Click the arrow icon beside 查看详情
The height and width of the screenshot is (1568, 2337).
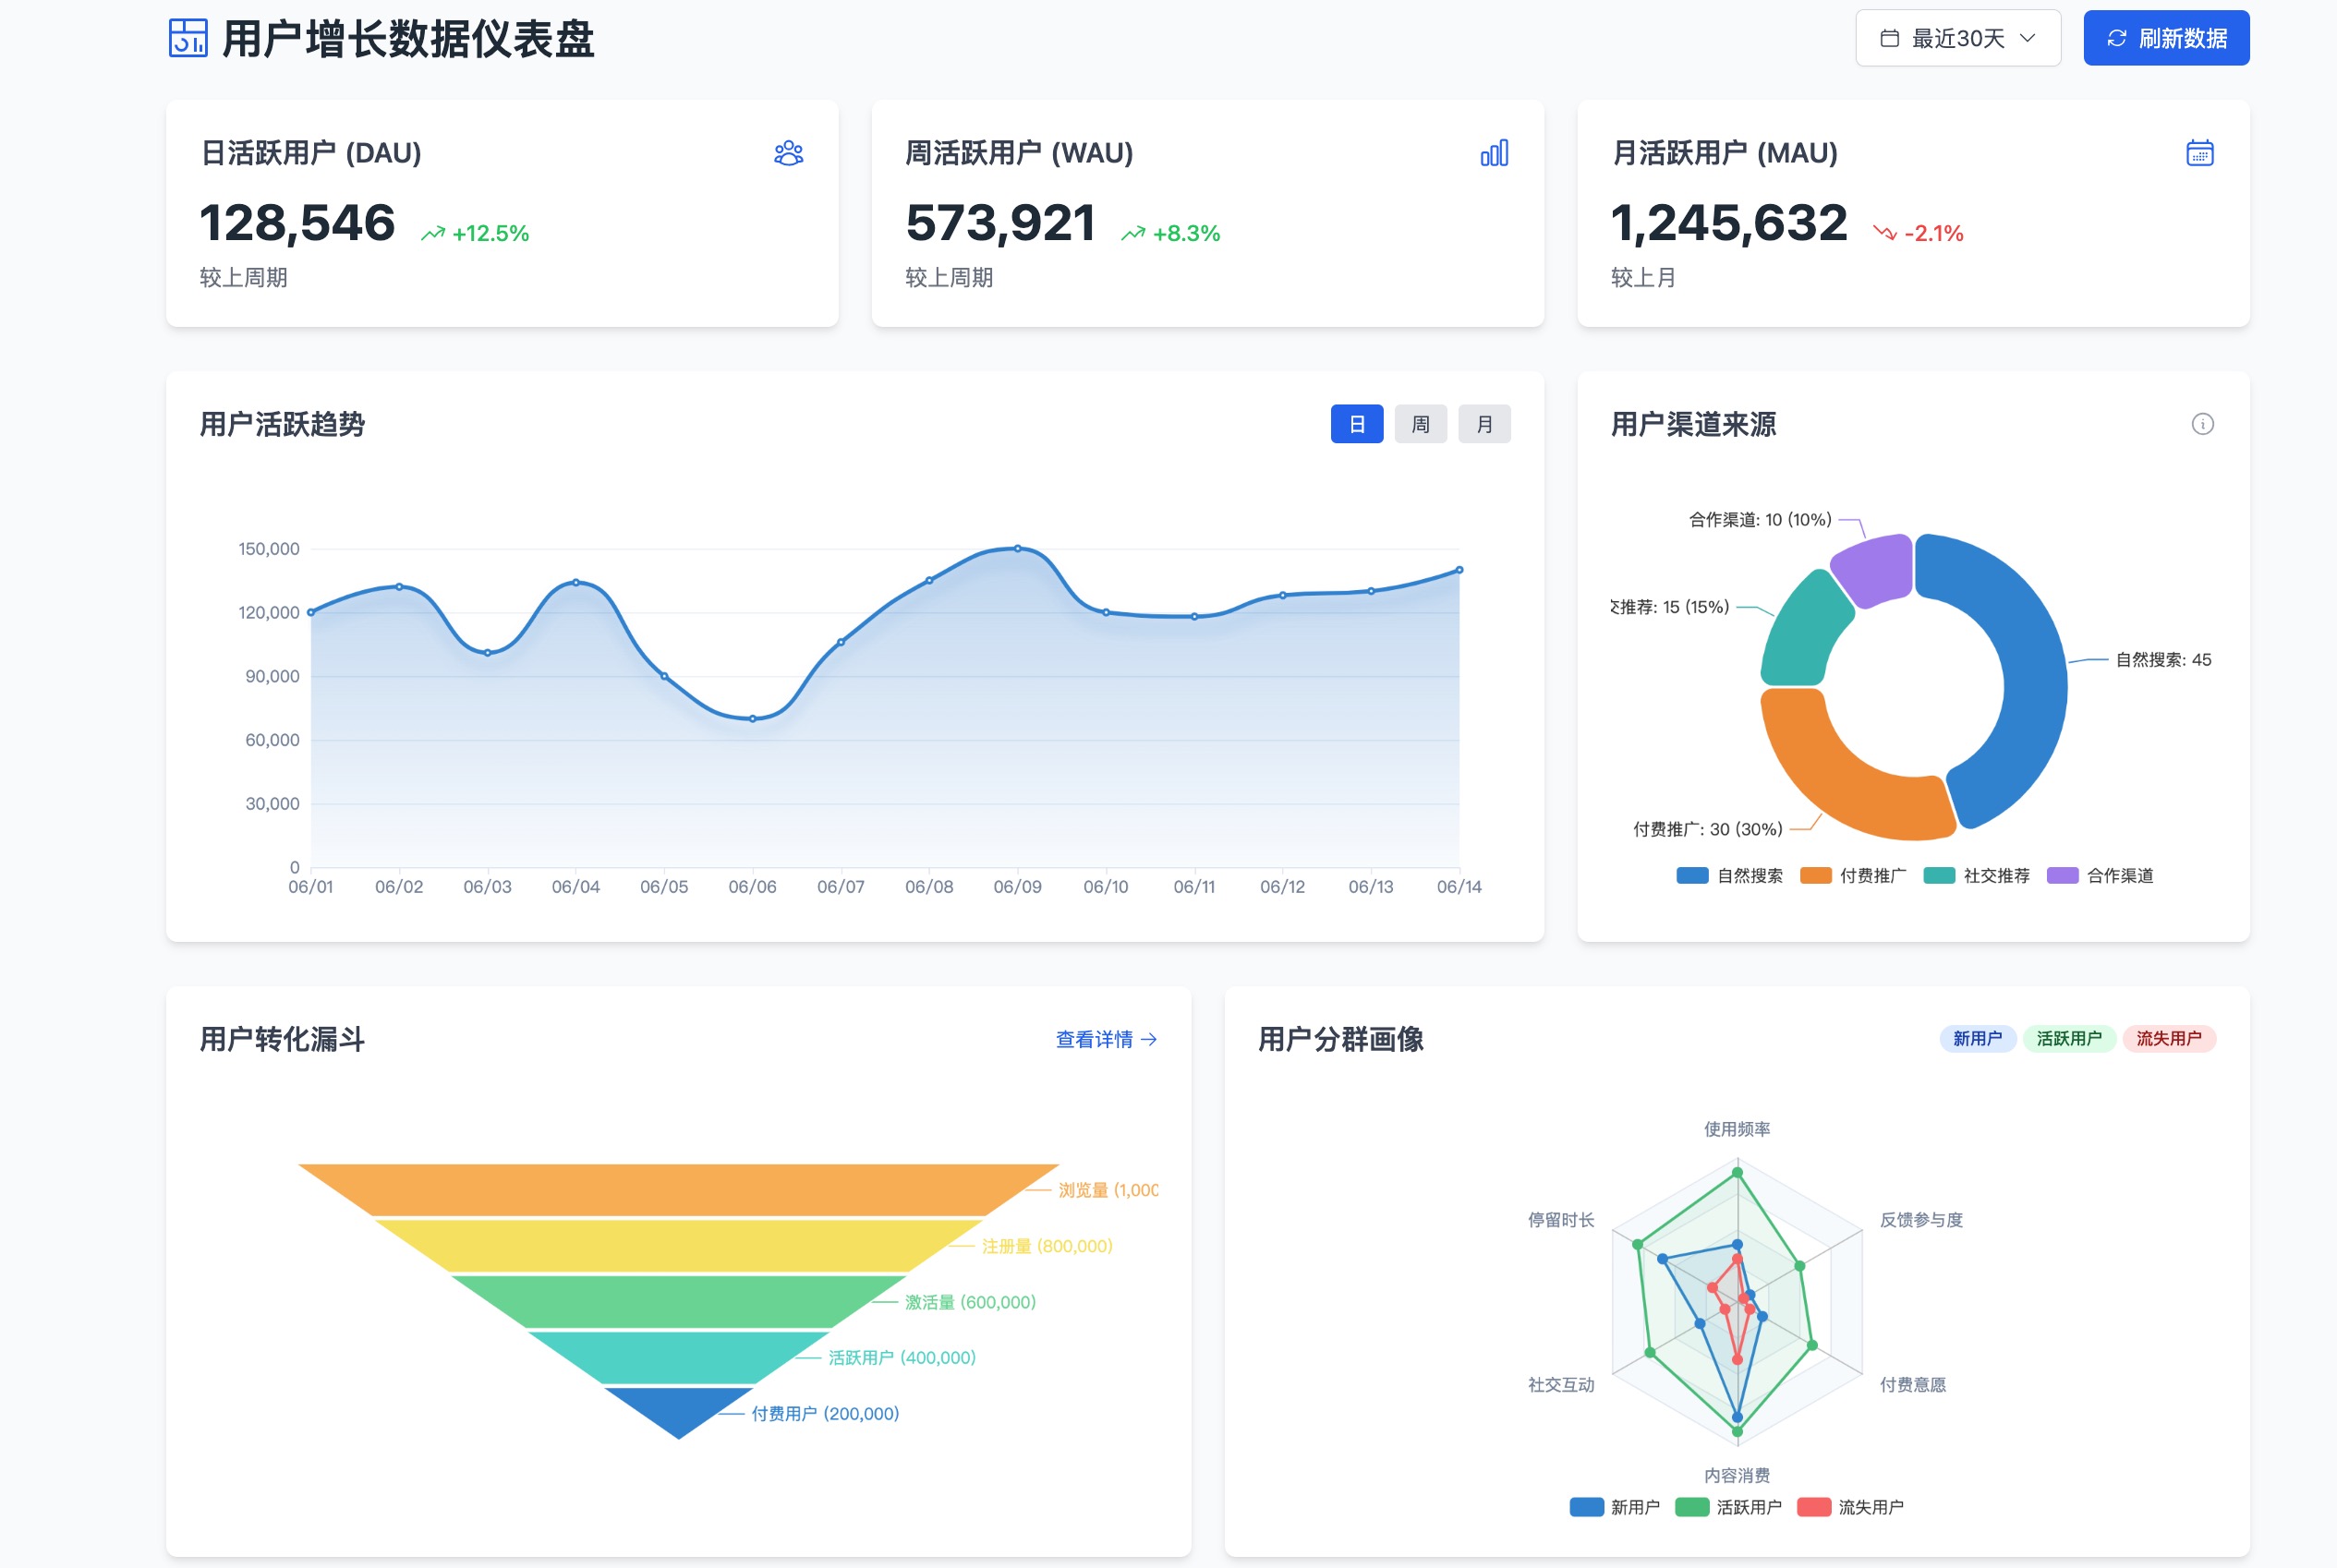point(1148,1039)
